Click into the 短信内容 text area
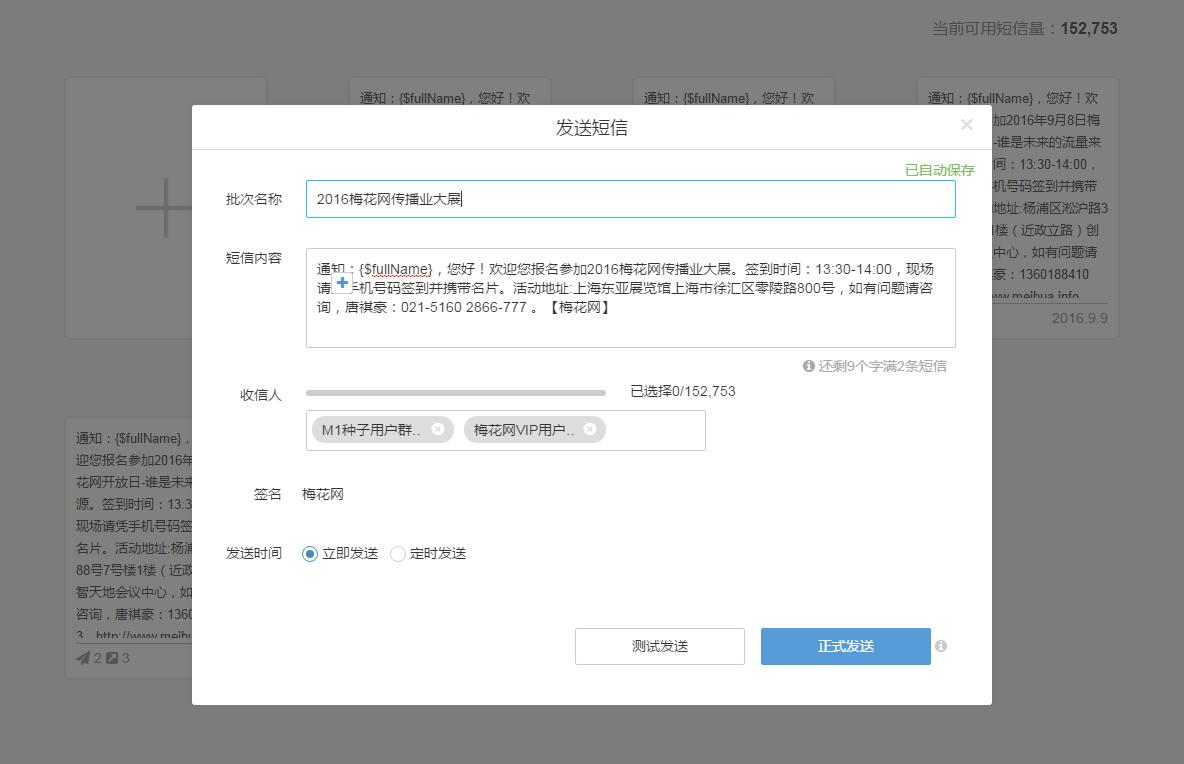The height and width of the screenshot is (764, 1184). [631, 297]
